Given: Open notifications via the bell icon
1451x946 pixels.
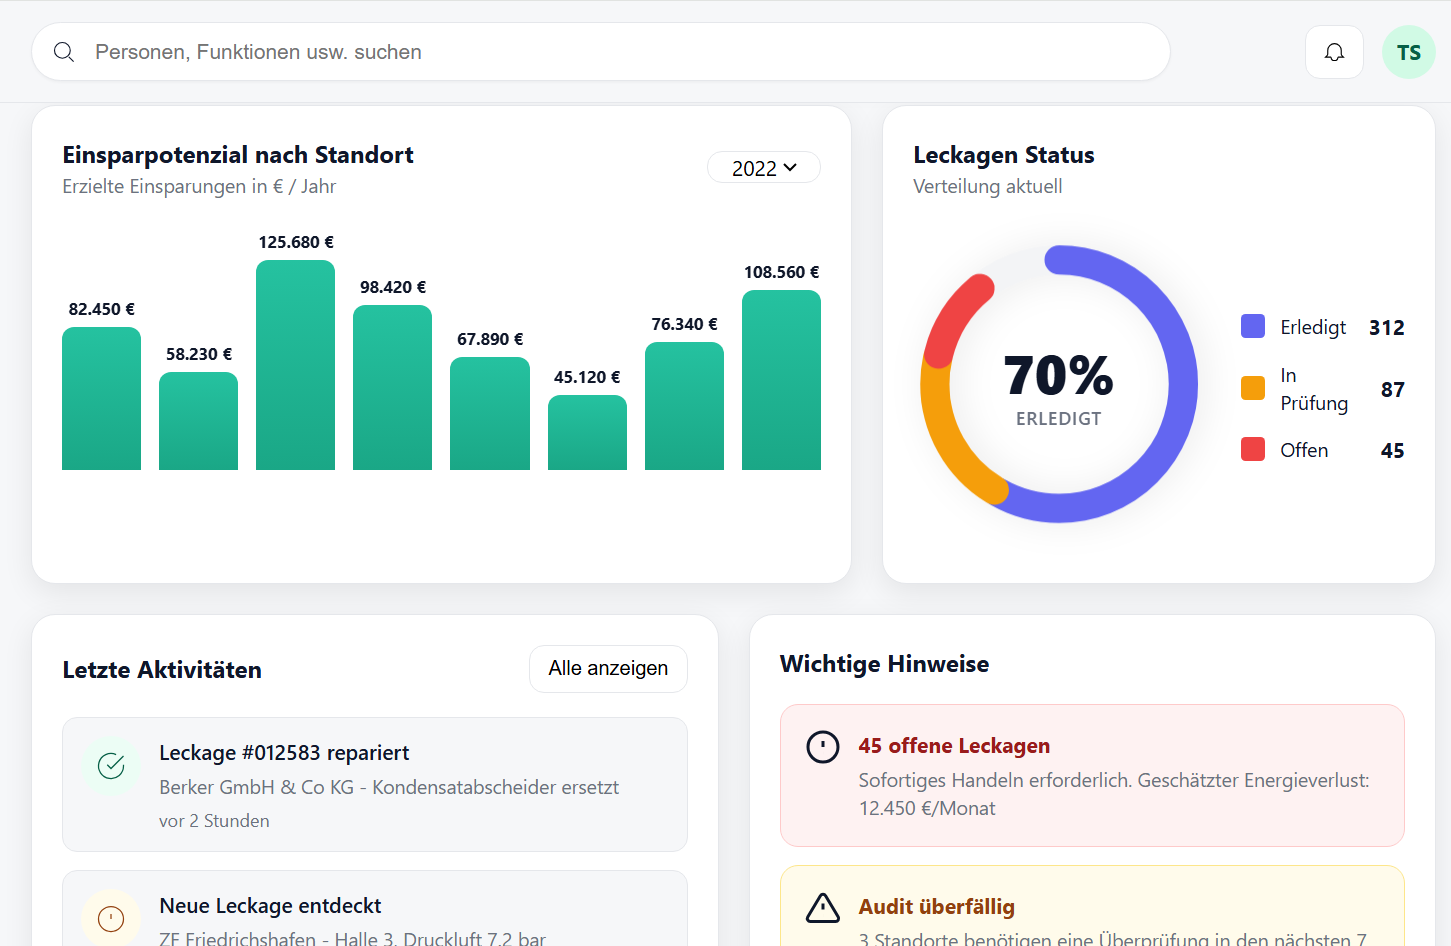Looking at the screenshot, I should point(1334,52).
